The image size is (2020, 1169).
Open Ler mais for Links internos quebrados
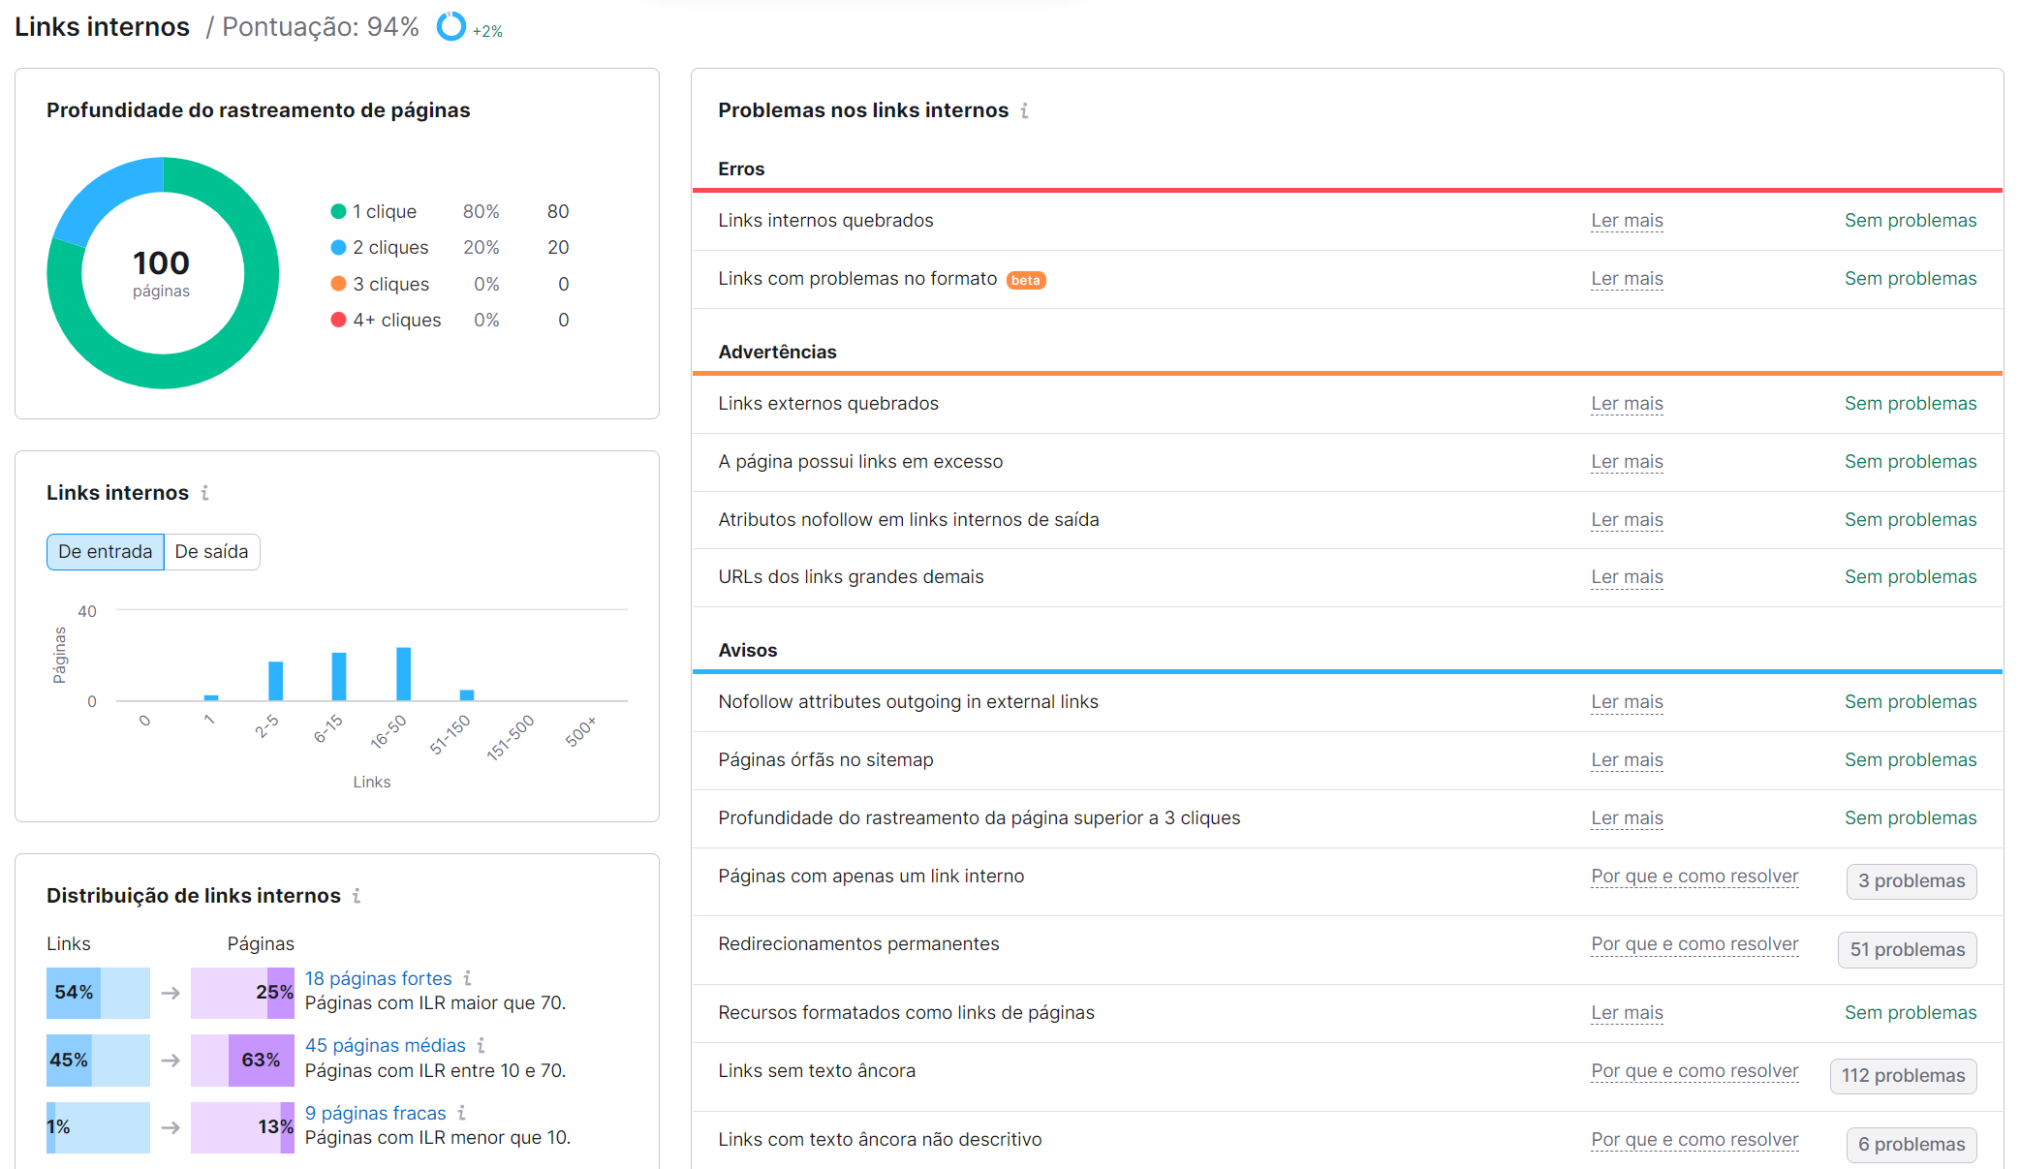(x=1626, y=221)
